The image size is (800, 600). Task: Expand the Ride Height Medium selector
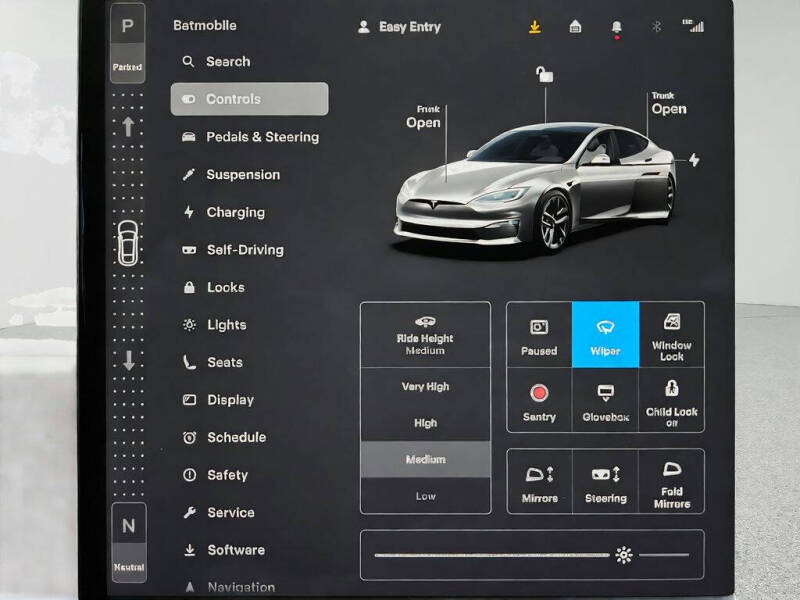click(x=425, y=335)
